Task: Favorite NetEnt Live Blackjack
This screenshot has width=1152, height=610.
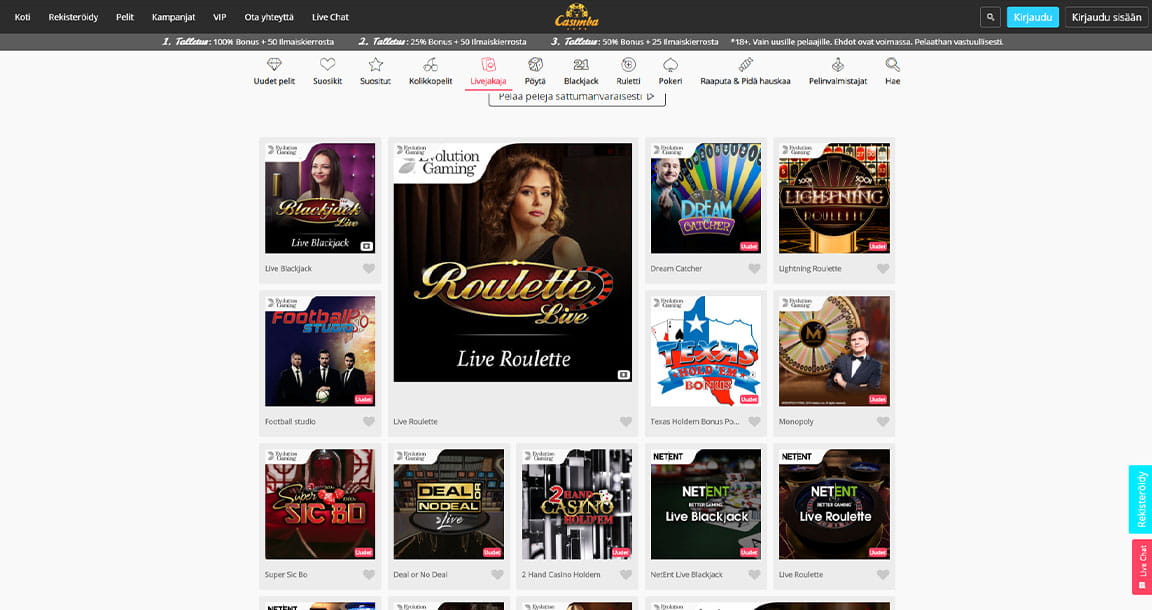Action: pos(755,575)
